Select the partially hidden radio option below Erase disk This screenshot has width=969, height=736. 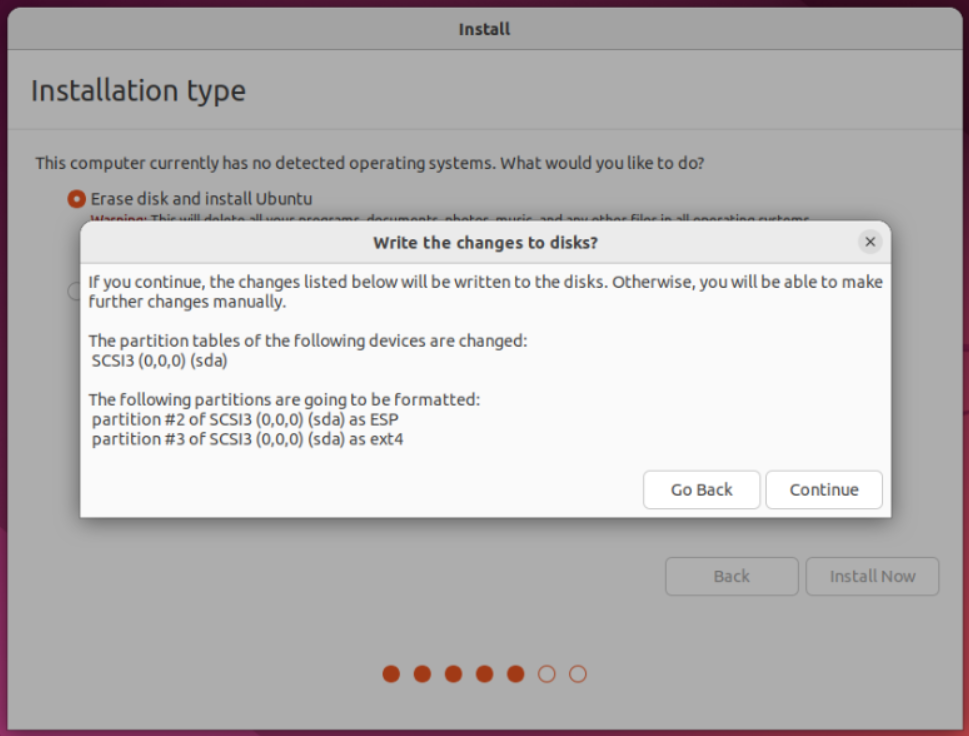74,291
